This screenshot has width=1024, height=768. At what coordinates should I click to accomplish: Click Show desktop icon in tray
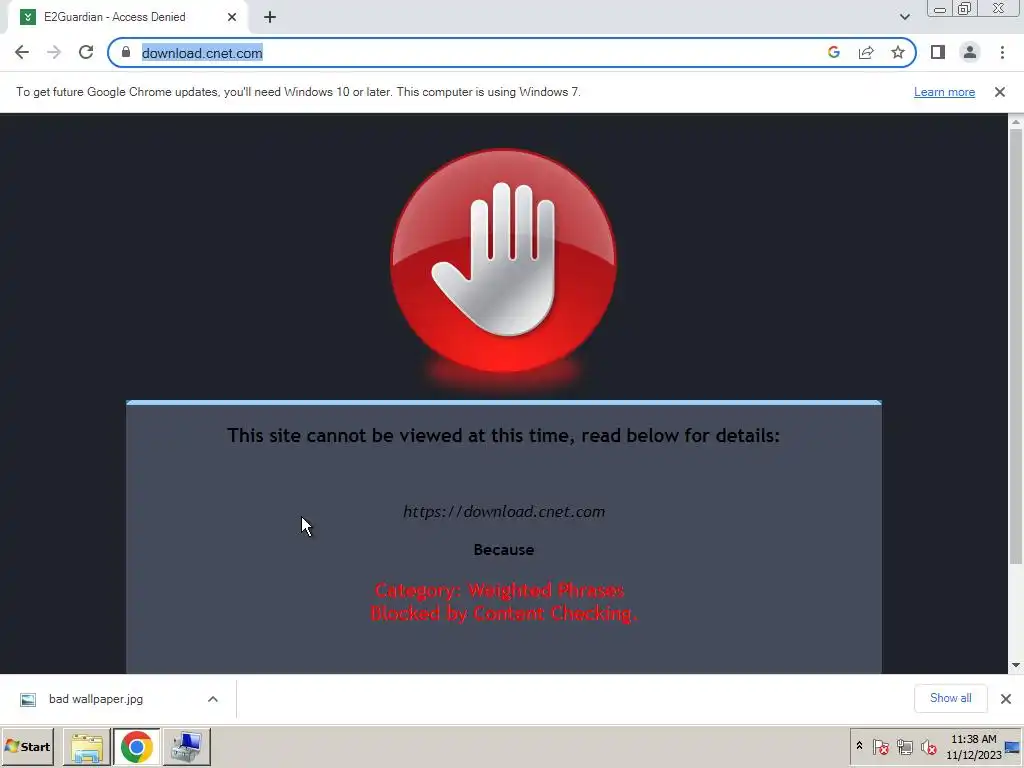[x=1013, y=747]
